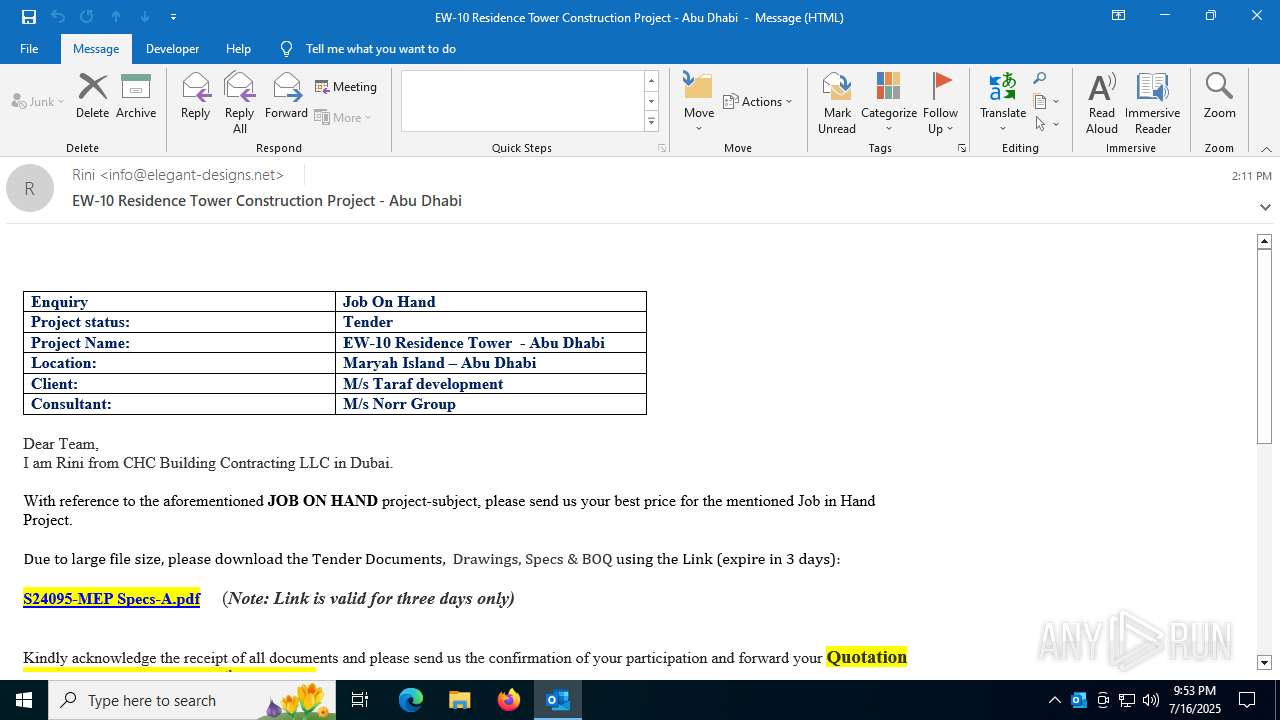Collapse the ribbon with the chevron
Image resolution: width=1280 pixels, height=720 pixels.
tap(1266, 149)
